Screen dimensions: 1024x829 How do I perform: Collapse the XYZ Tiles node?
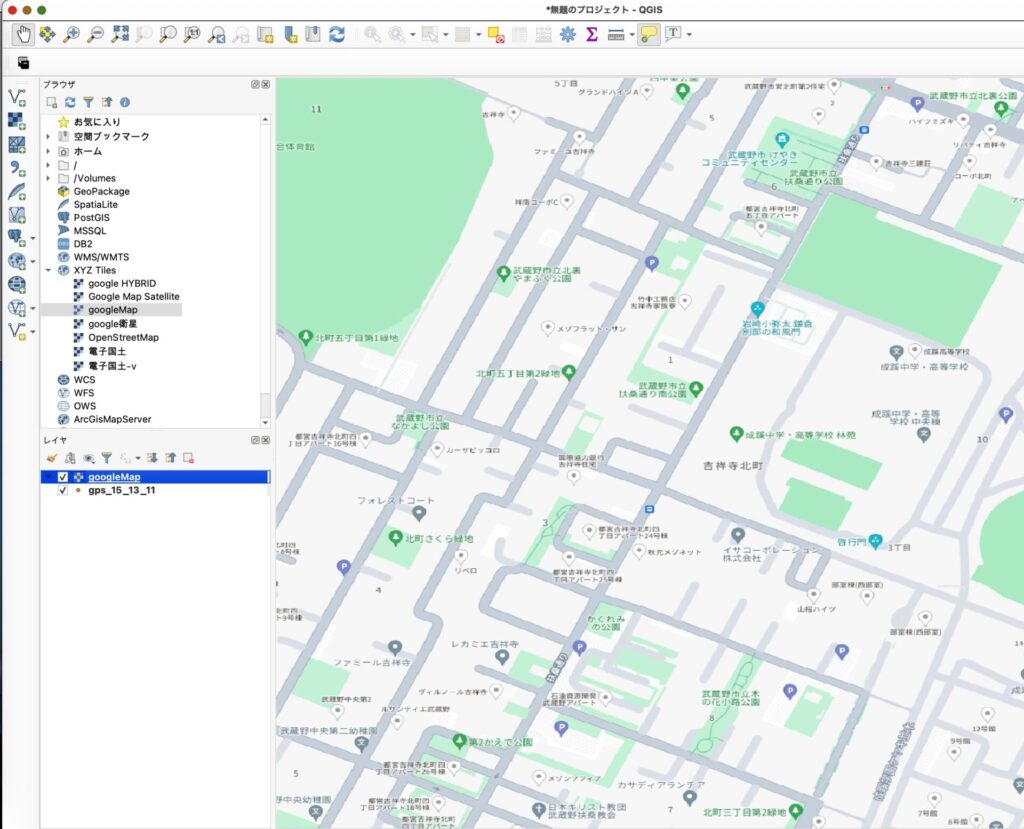click(48, 270)
